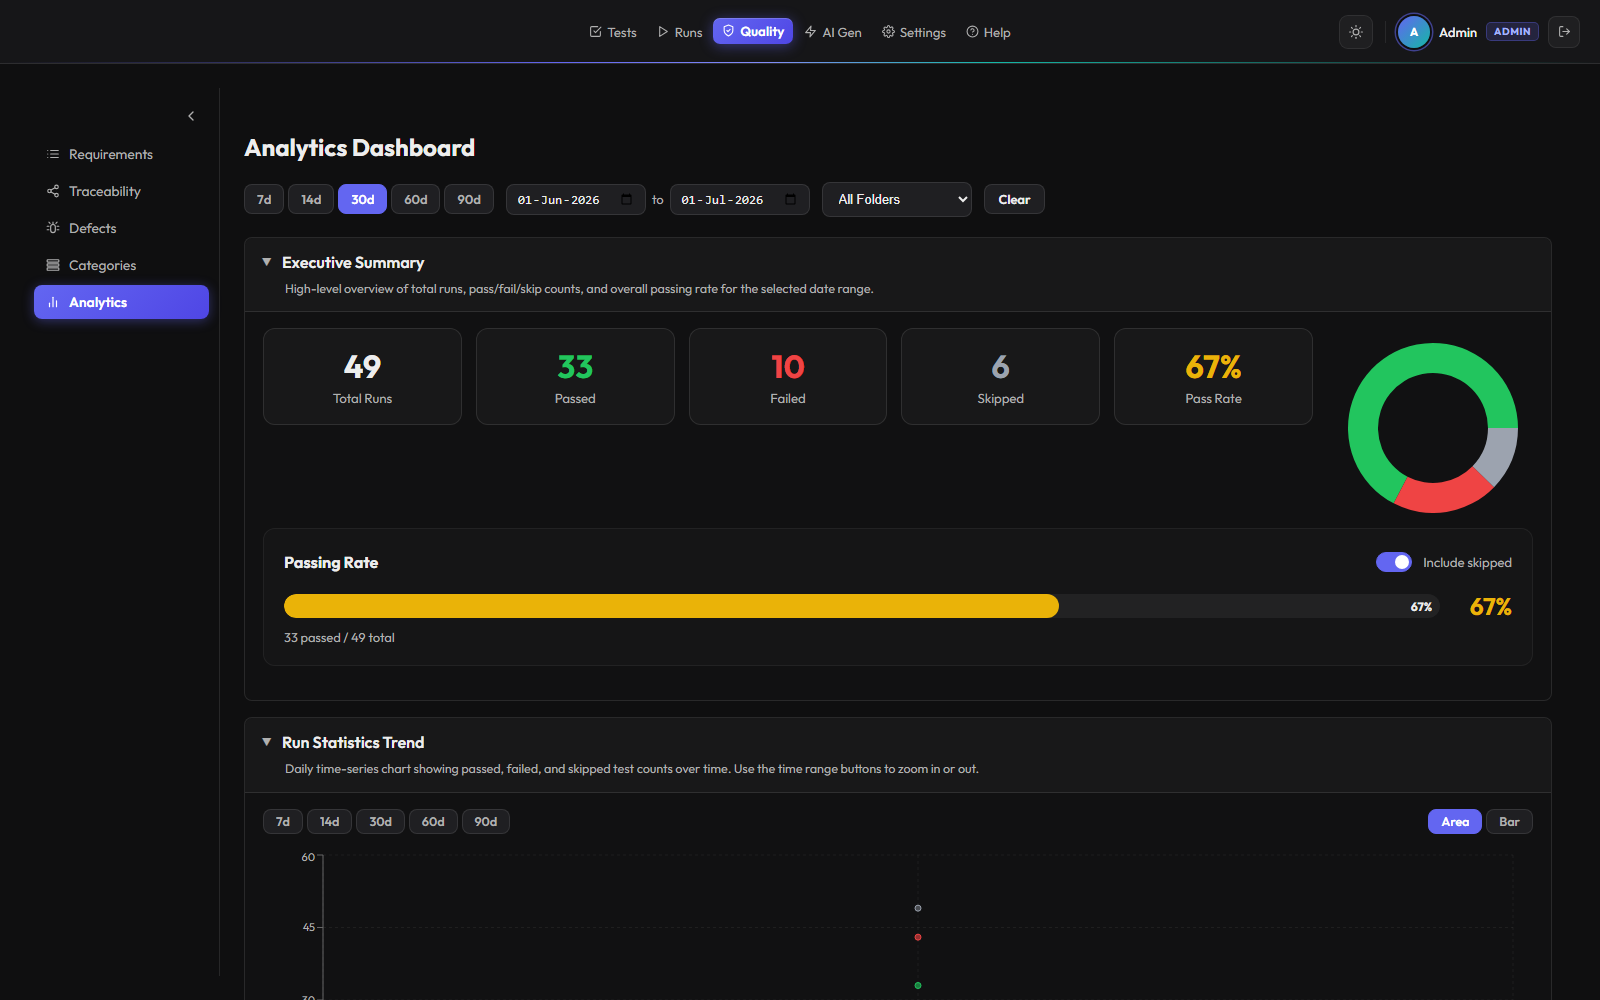Click the AI Gen lightning icon

(811, 32)
